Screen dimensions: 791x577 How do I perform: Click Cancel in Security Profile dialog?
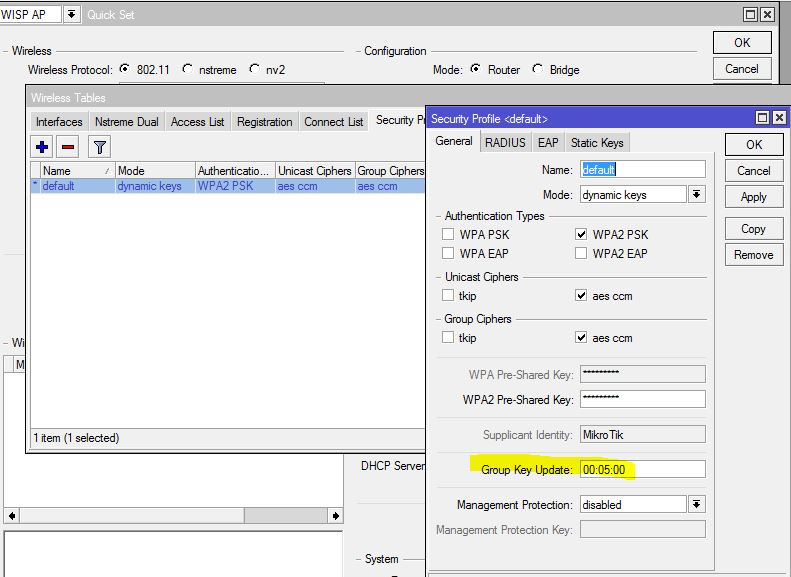pos(754,170)
